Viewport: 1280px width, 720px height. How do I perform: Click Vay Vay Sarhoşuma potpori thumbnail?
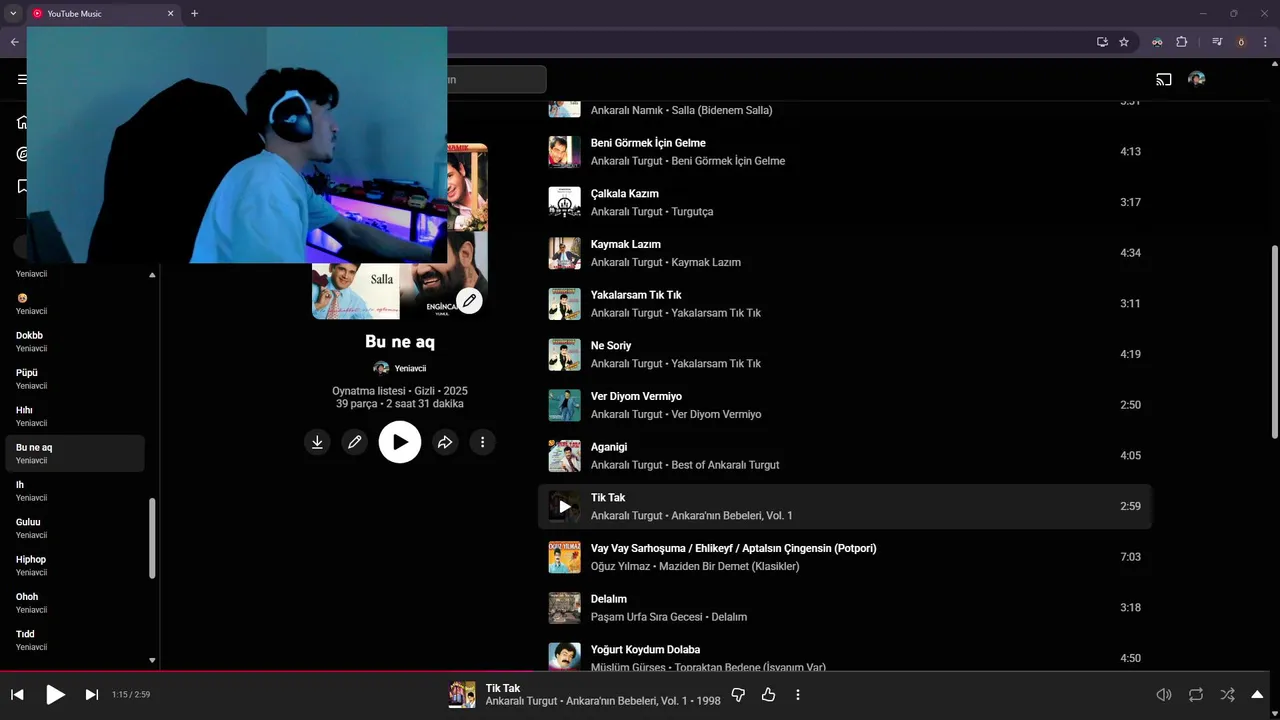(564, 557)
